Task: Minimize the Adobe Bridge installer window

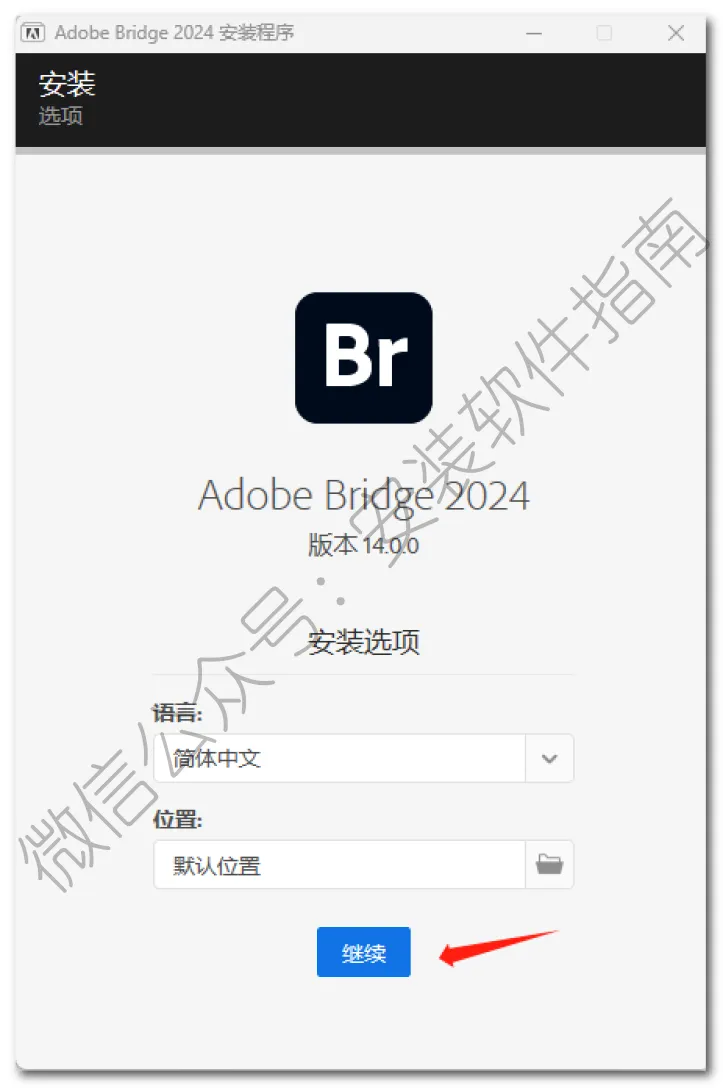Action: click(x=534, y=33)
